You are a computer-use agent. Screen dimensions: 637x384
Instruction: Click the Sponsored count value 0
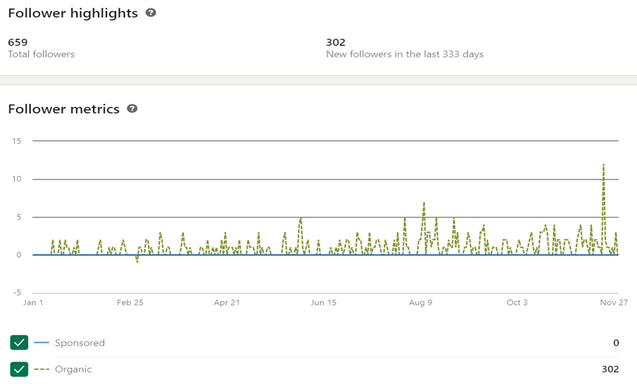[x=616, y=343]
